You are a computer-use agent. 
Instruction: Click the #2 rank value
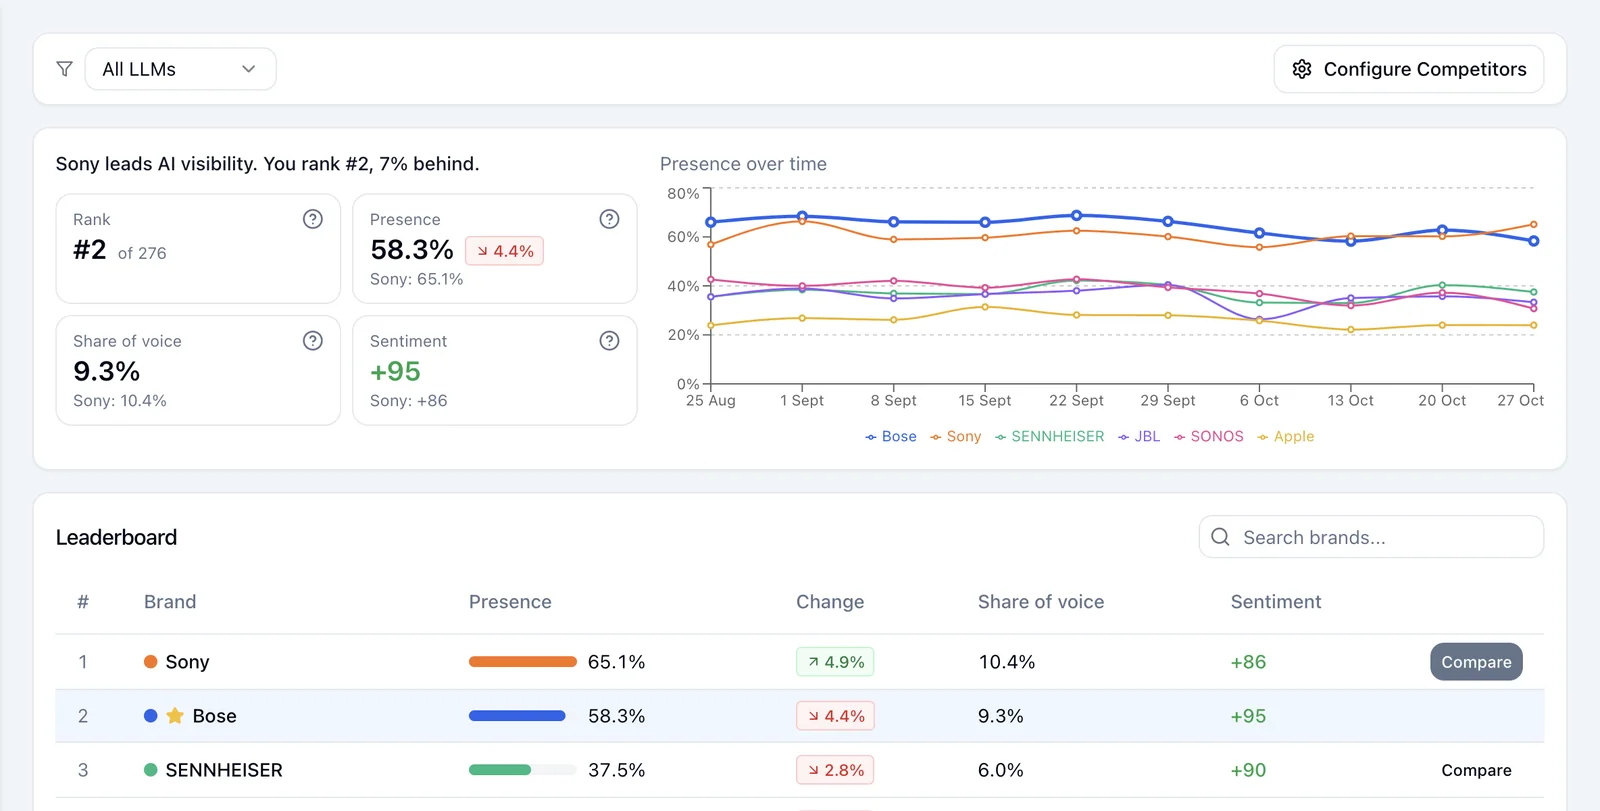90,250
